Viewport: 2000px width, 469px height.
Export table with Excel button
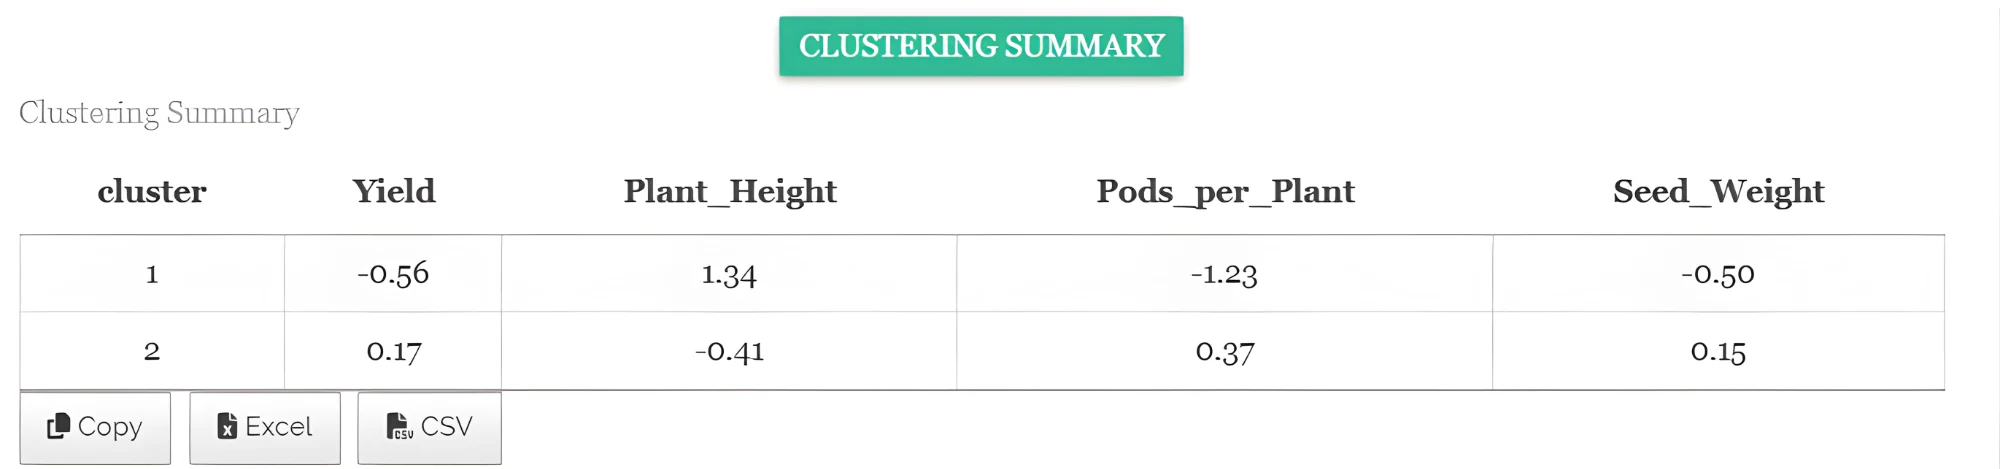point(265,427)
